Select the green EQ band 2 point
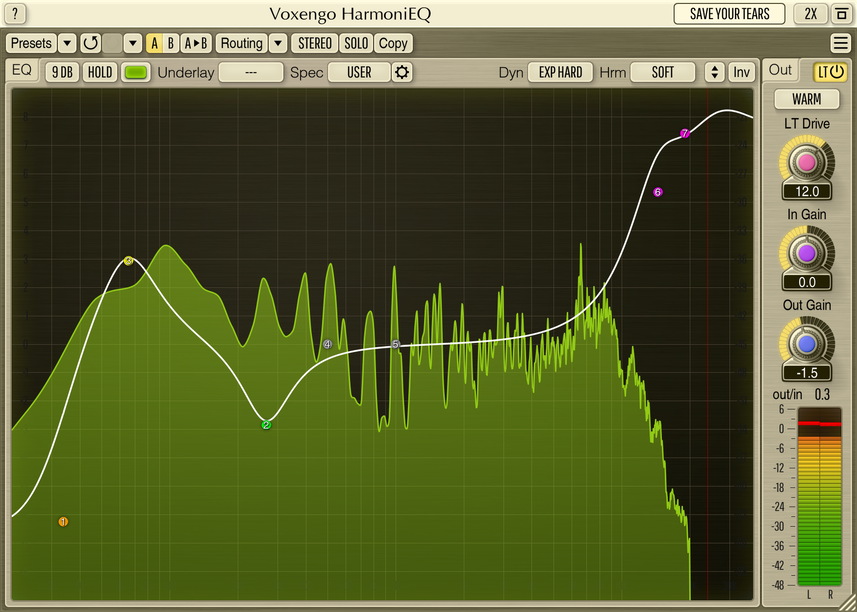Viewport: 857px width, 612px height. 266,425
